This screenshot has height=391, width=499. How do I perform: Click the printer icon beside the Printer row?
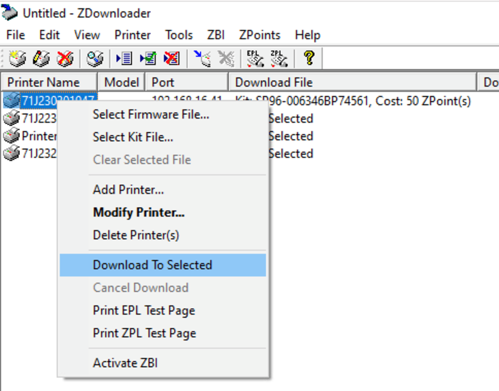click(12, 136)
